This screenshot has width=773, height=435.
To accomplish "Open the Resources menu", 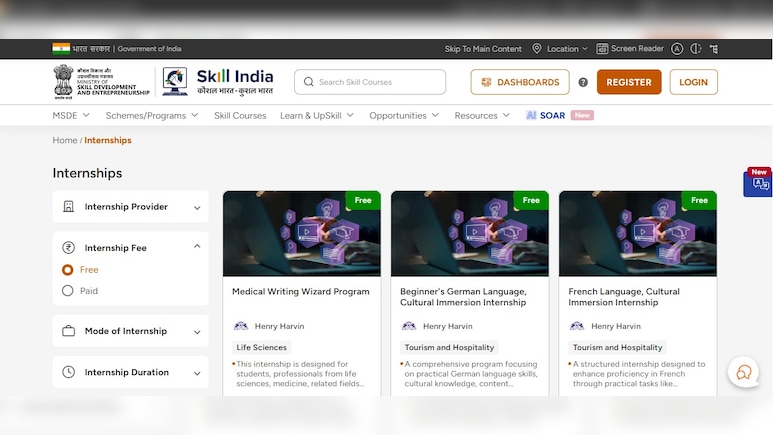I will [482, 115].
